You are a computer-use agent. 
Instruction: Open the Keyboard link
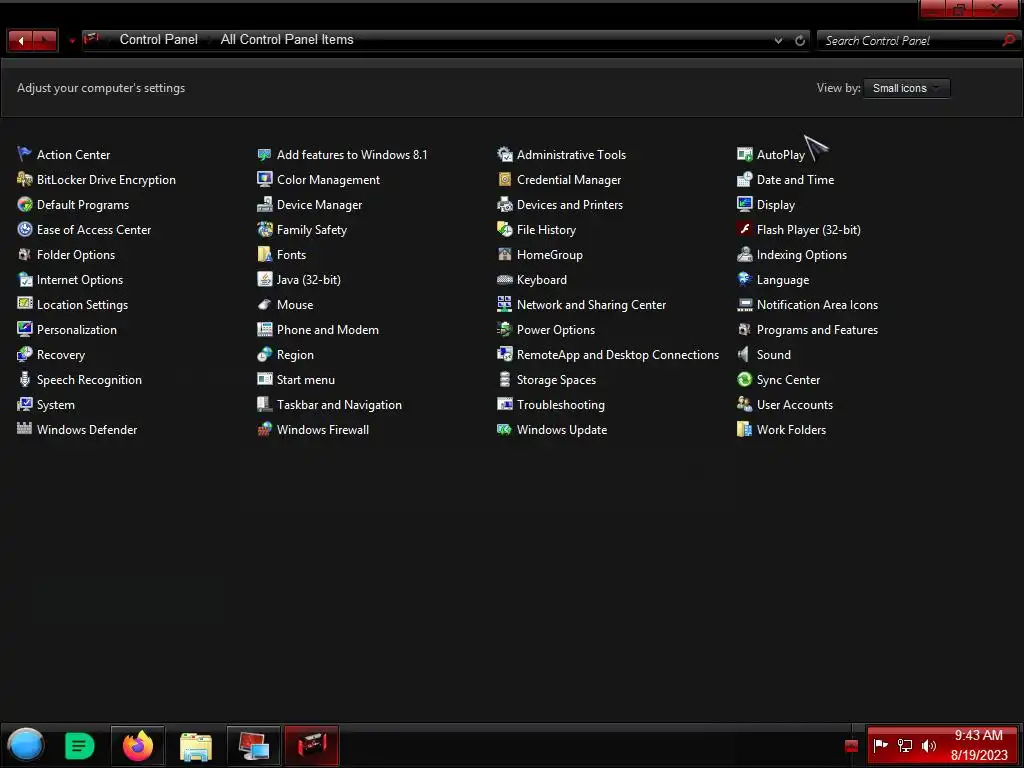(542, 280)
